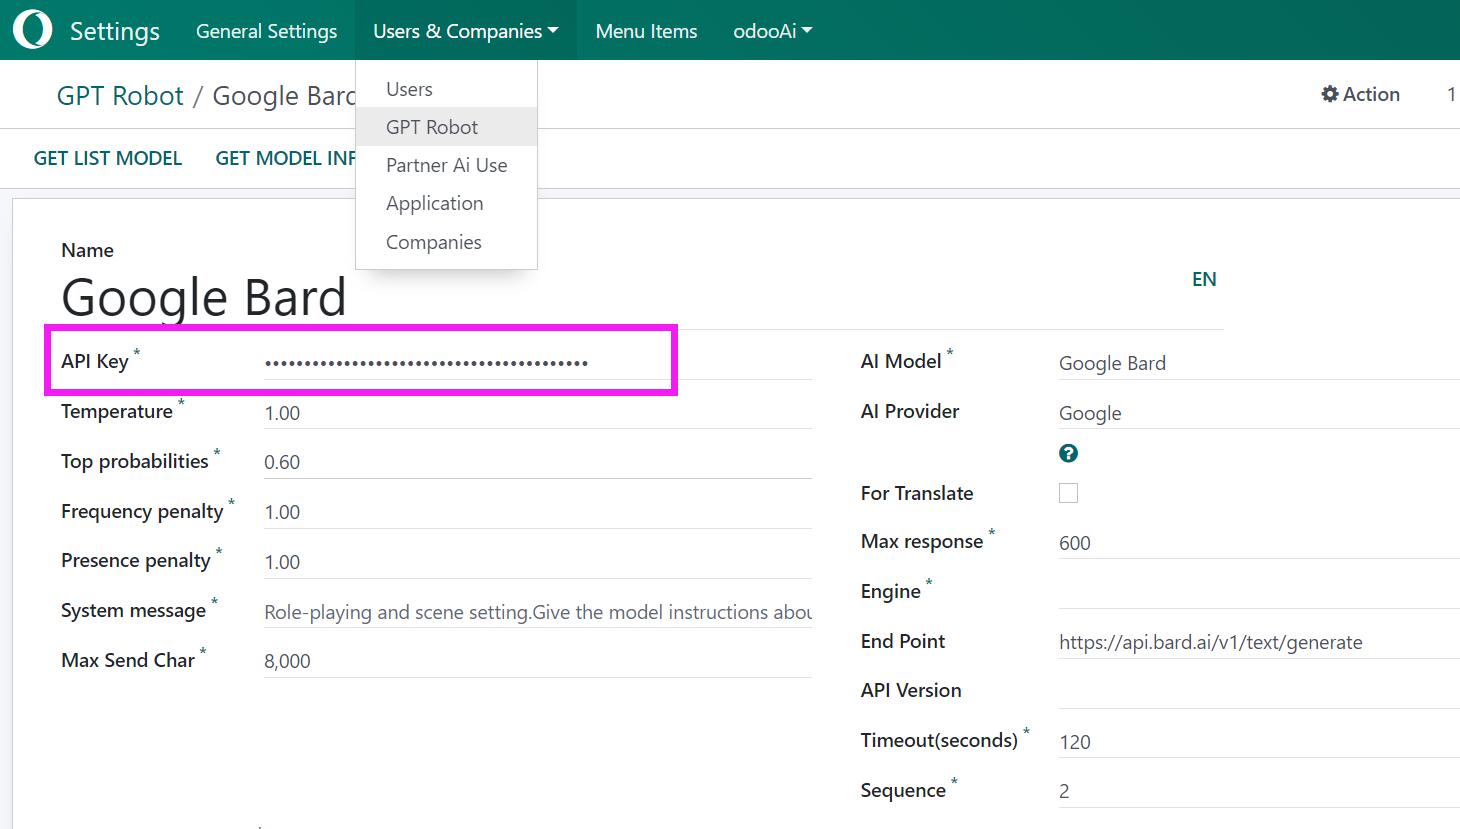Open General Settings in top bar
Screen dimensions: 1460x829
tap(266, 31)
